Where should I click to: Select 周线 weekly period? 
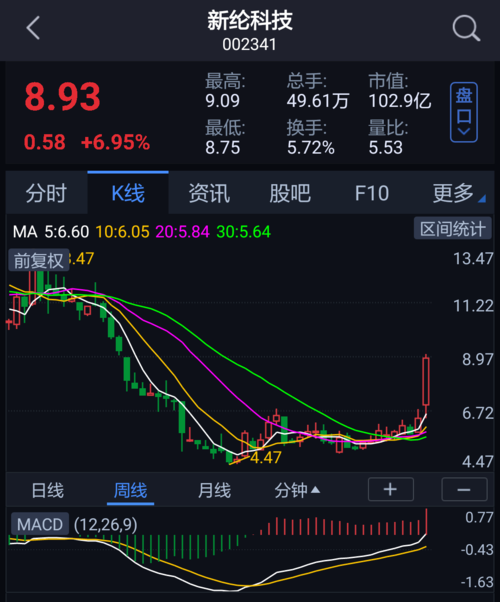(131, 490)
